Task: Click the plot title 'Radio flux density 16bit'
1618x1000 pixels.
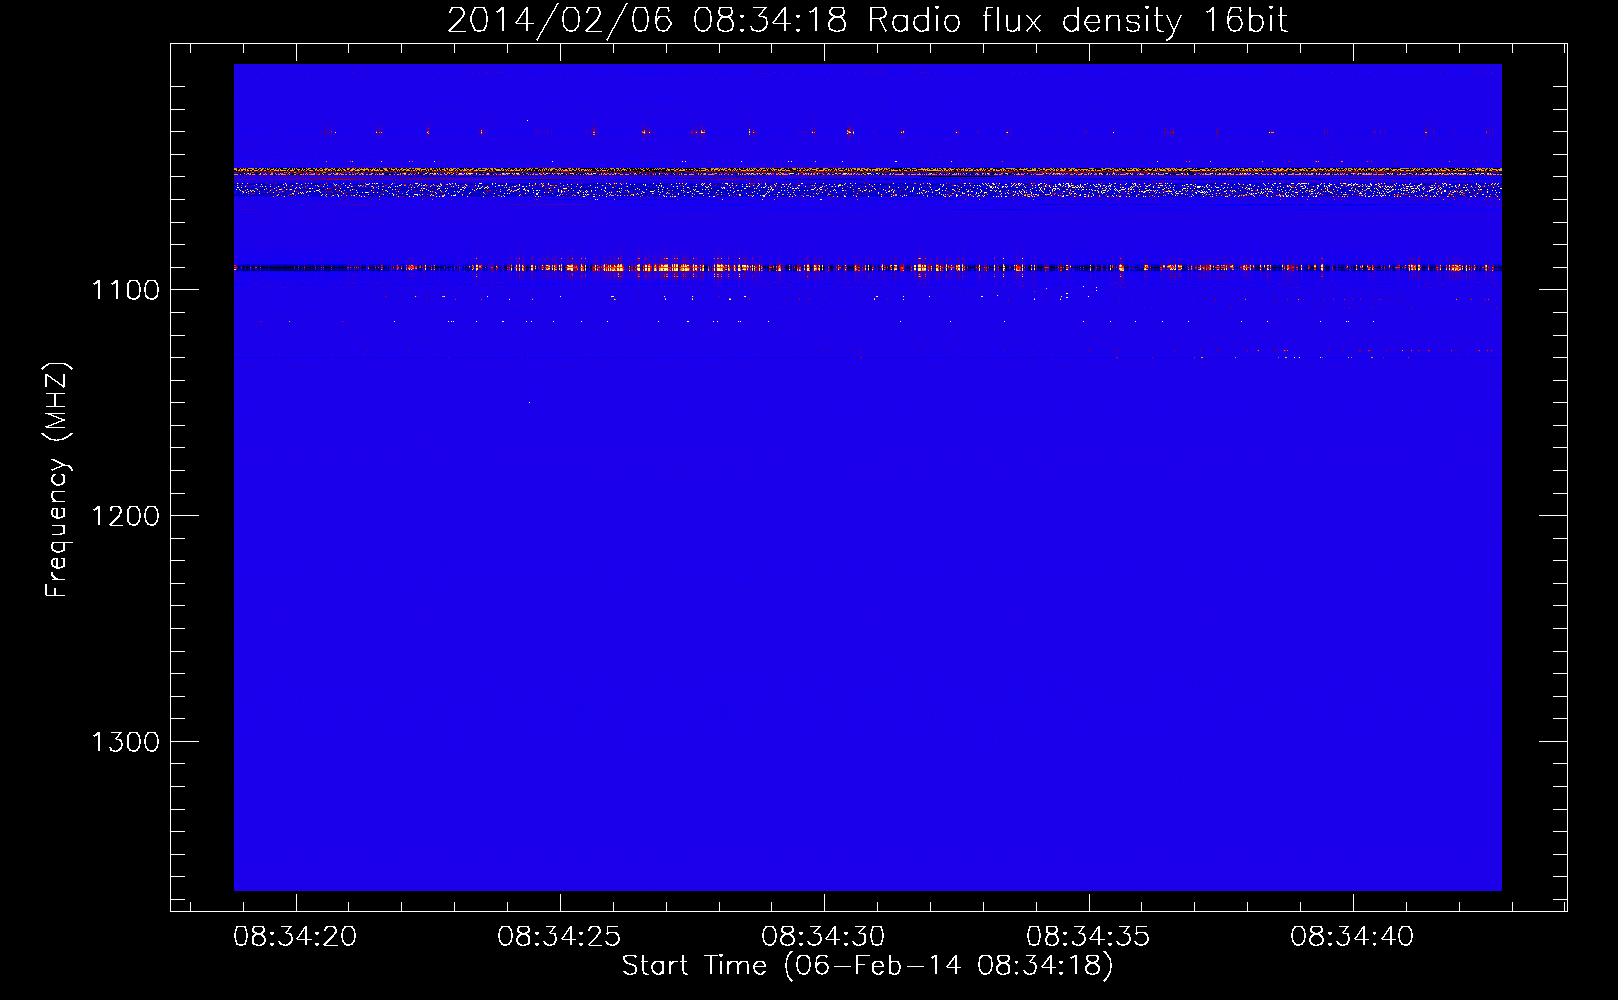Action: pos(1077,20)
